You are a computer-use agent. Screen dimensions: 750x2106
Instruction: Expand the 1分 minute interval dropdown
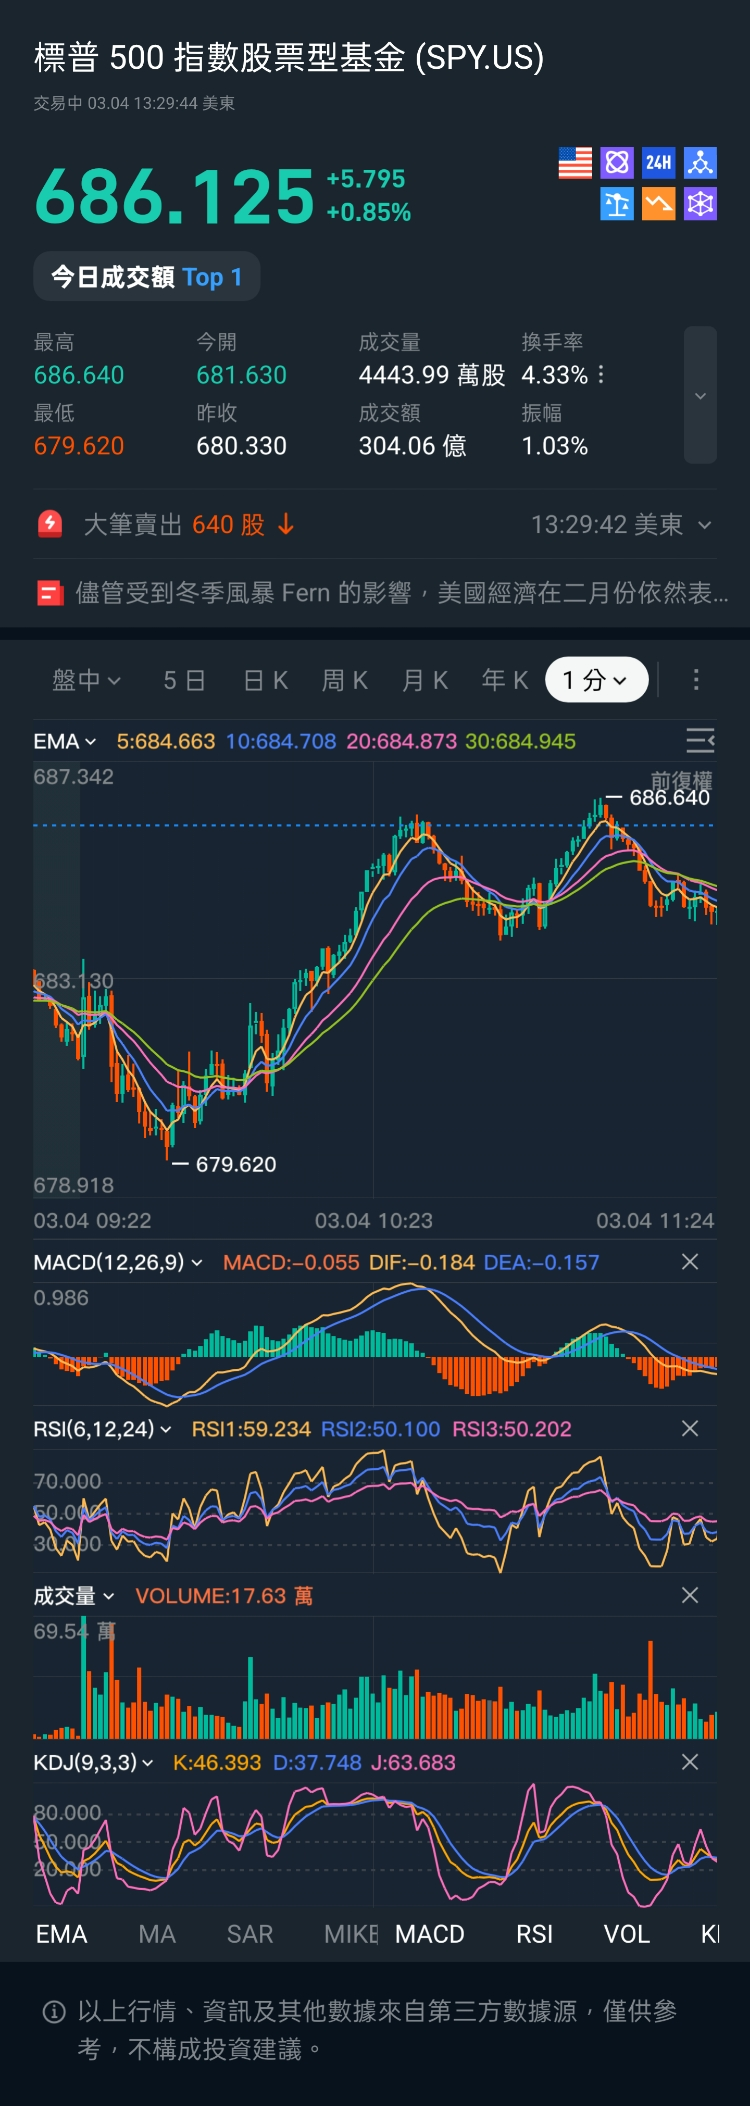tap(596, 680)
